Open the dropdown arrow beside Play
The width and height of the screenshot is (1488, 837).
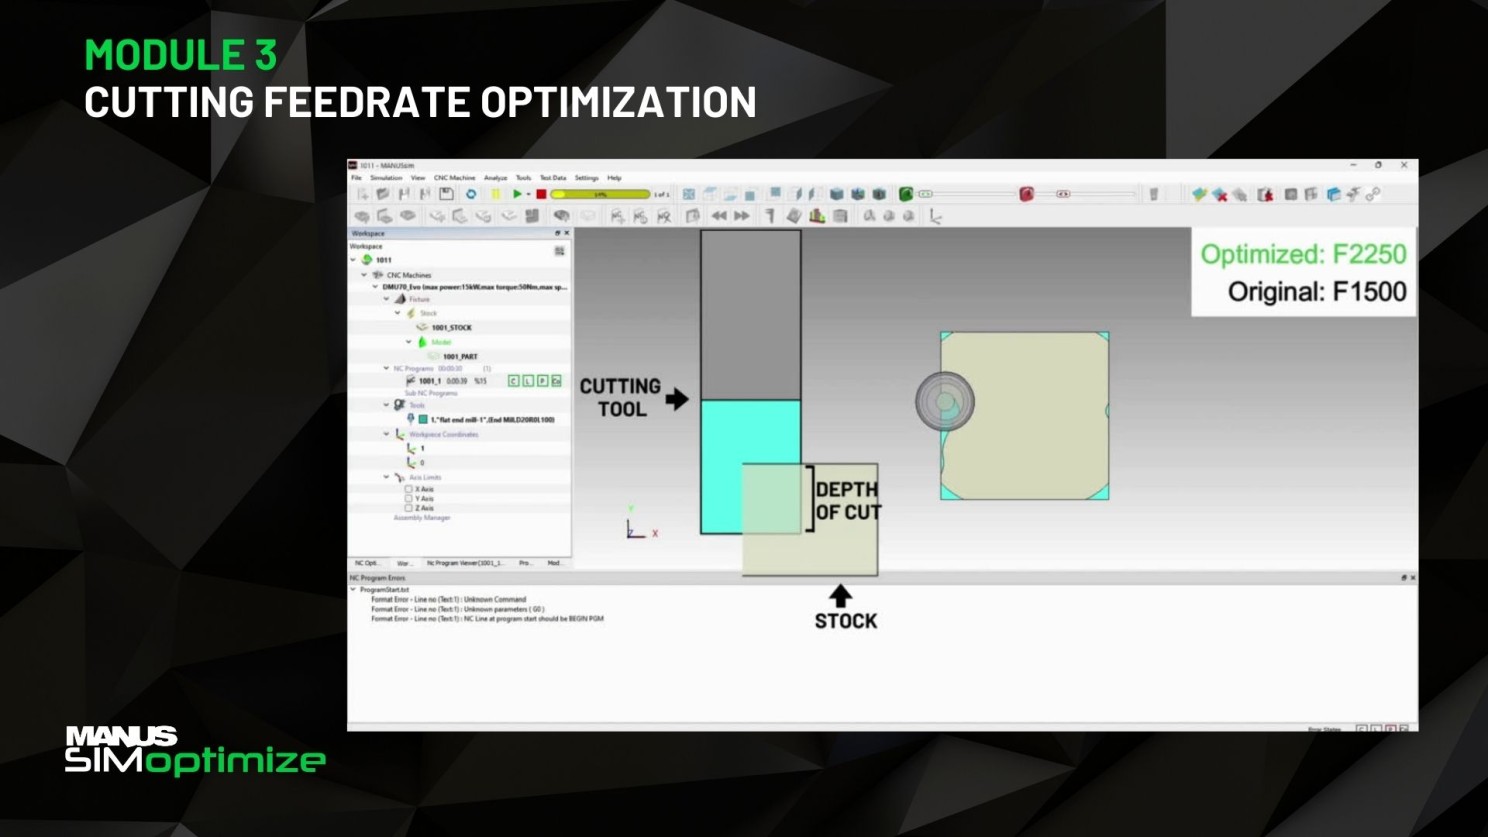(528, 195)
